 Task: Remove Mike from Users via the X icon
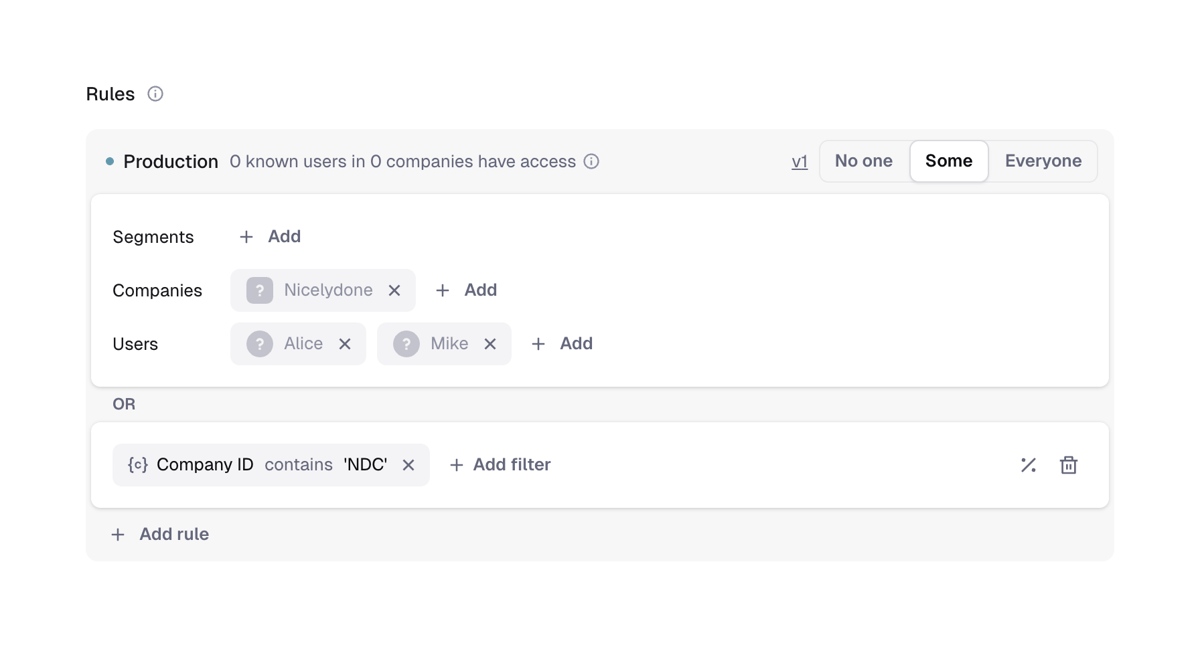click(490, 343)
